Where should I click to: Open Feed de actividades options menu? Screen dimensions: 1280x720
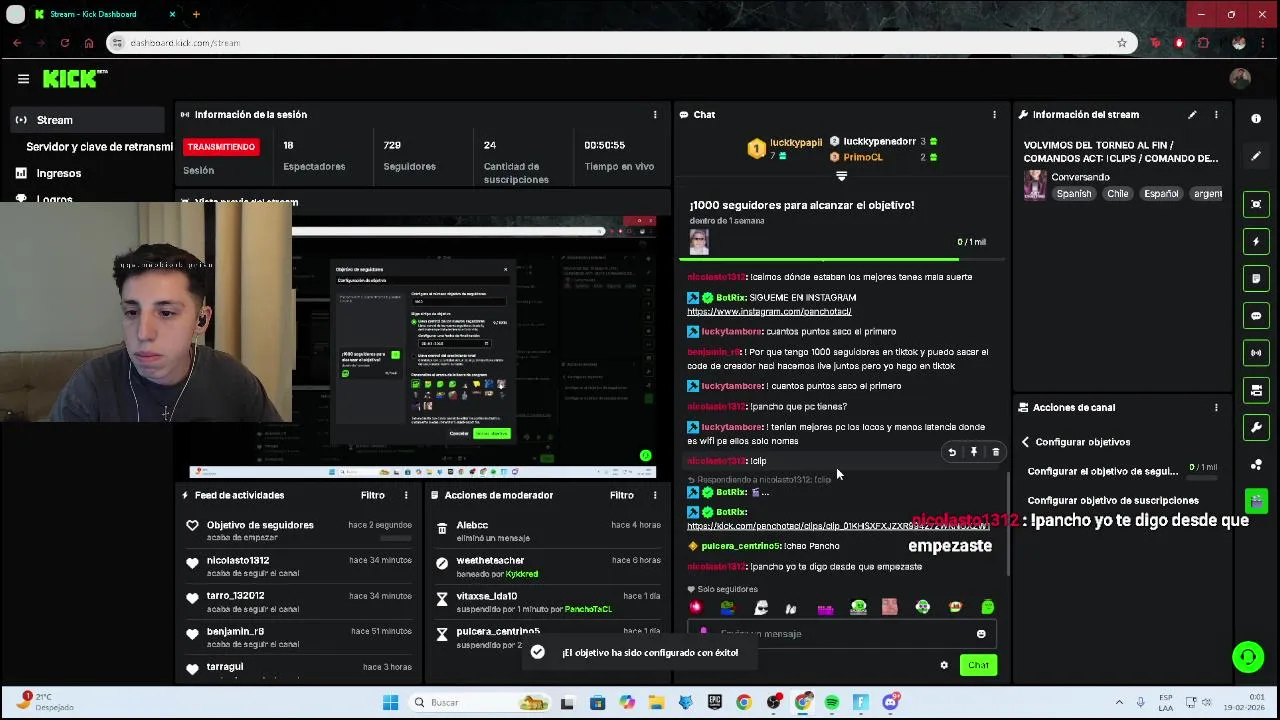coord(406,495)
